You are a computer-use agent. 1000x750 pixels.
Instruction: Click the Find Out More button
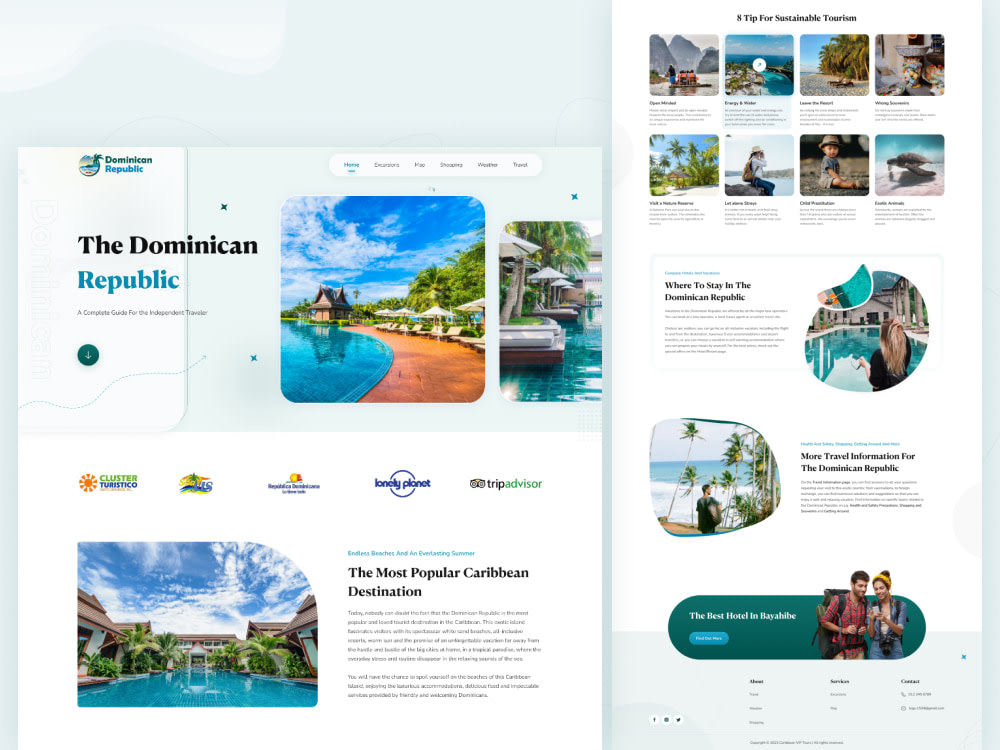pos(709,638)
